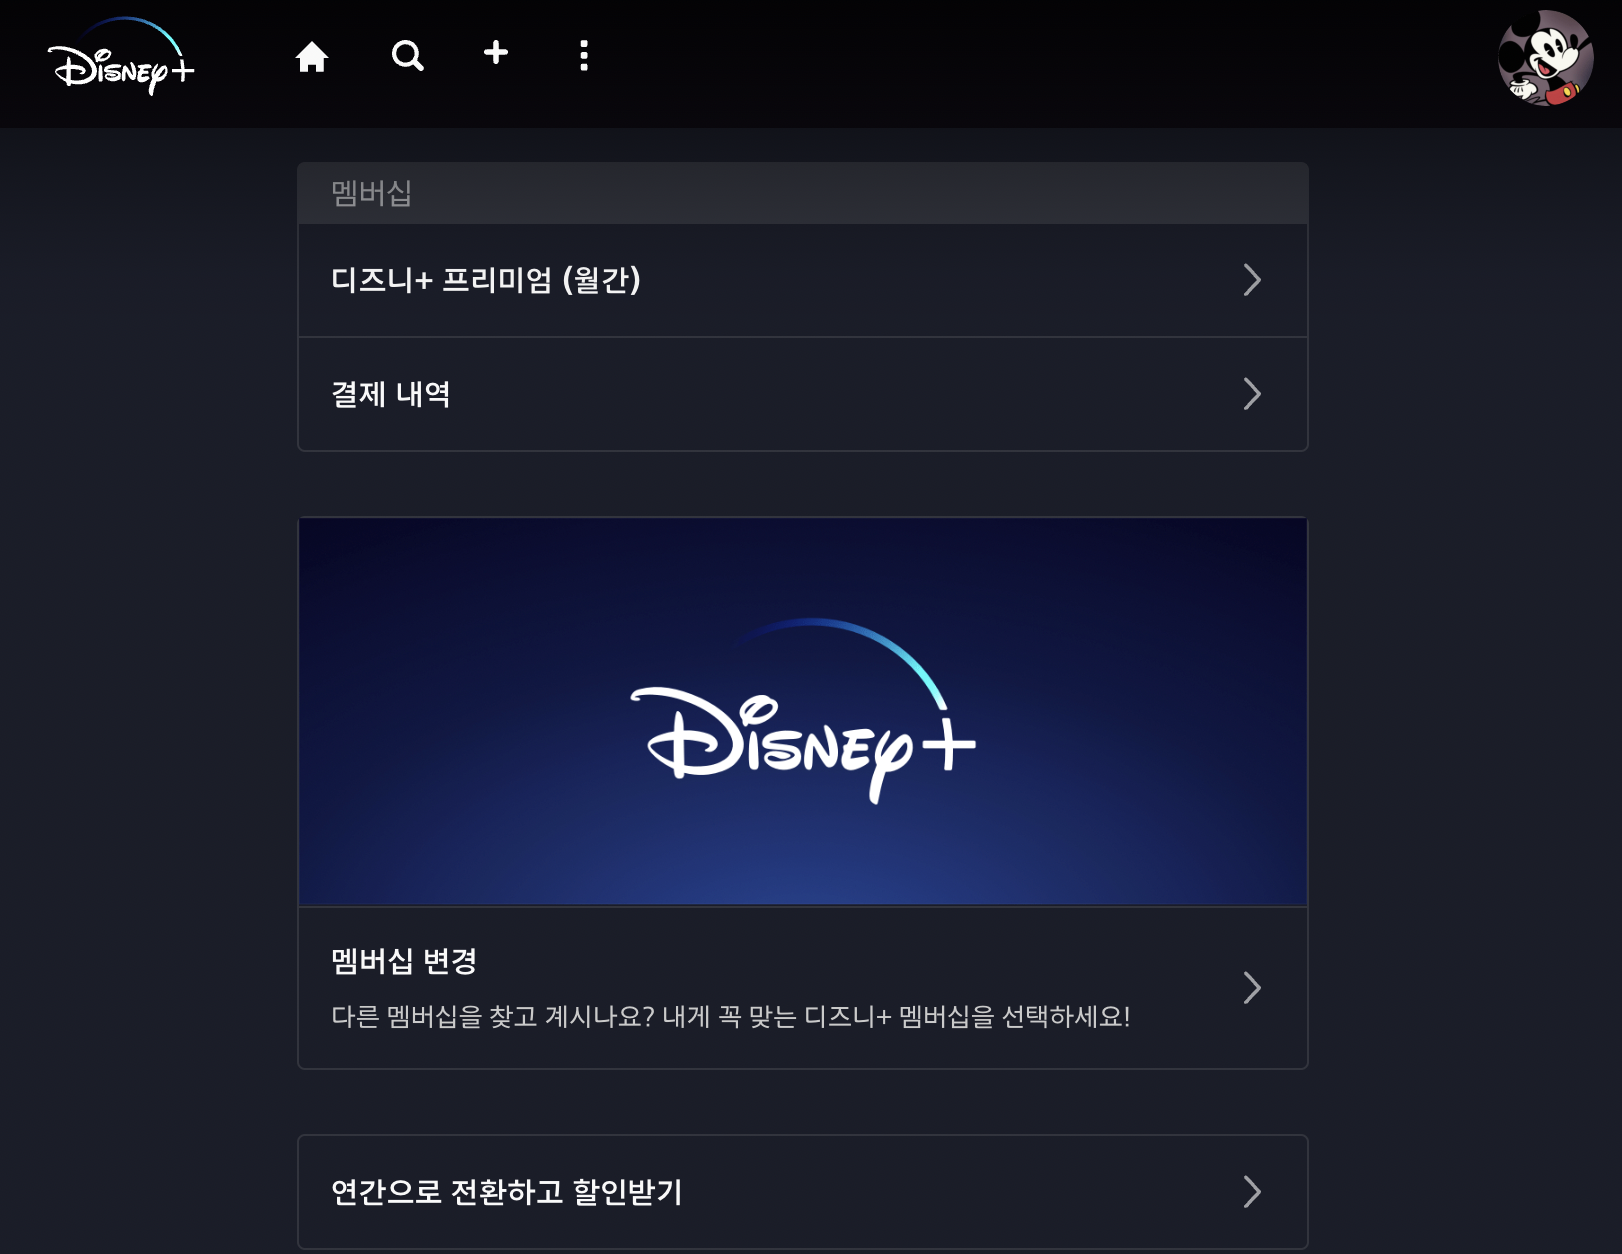Click the Disney+ logo in header
Viewport: 1622px width, 1254px height.
(x=121, y=57)
